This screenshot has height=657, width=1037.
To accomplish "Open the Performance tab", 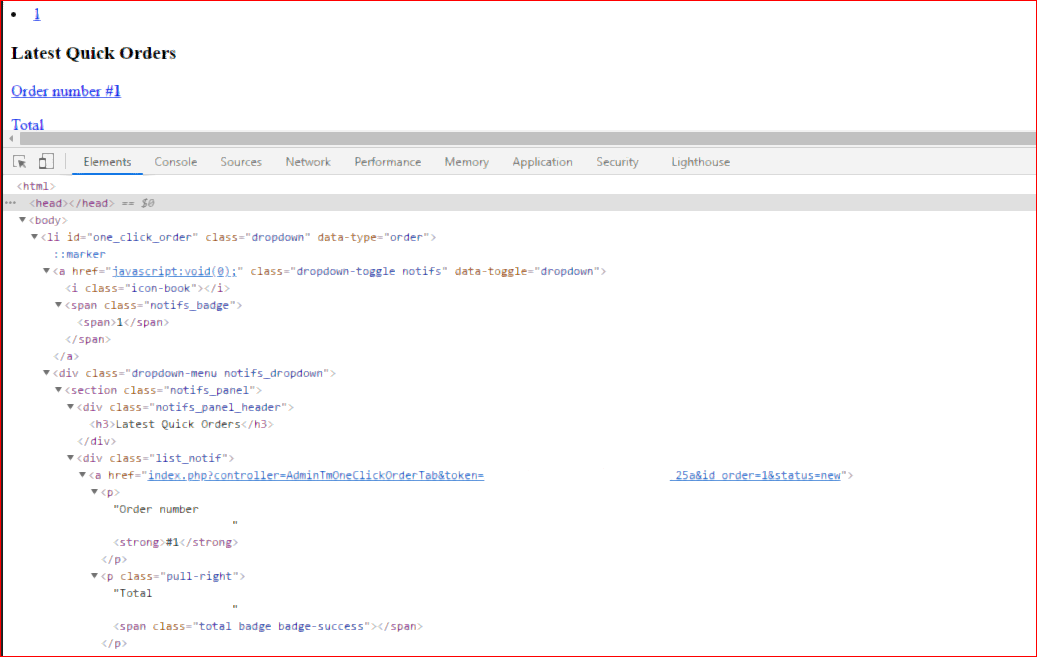I will [388, 162].
